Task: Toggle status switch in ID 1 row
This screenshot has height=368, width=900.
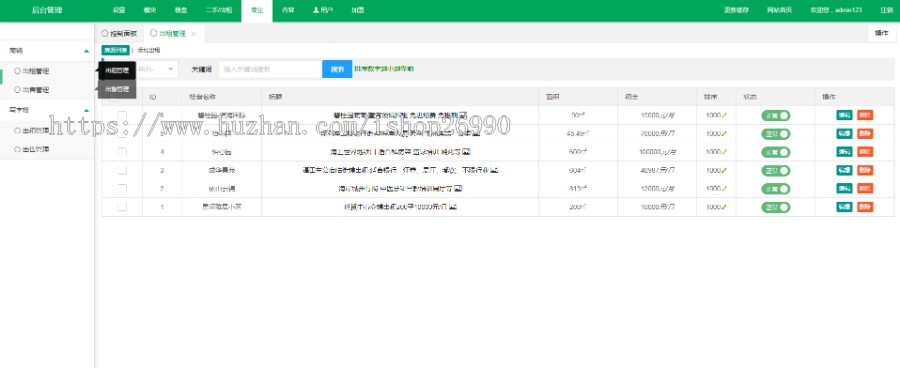Action: point(775,207)
